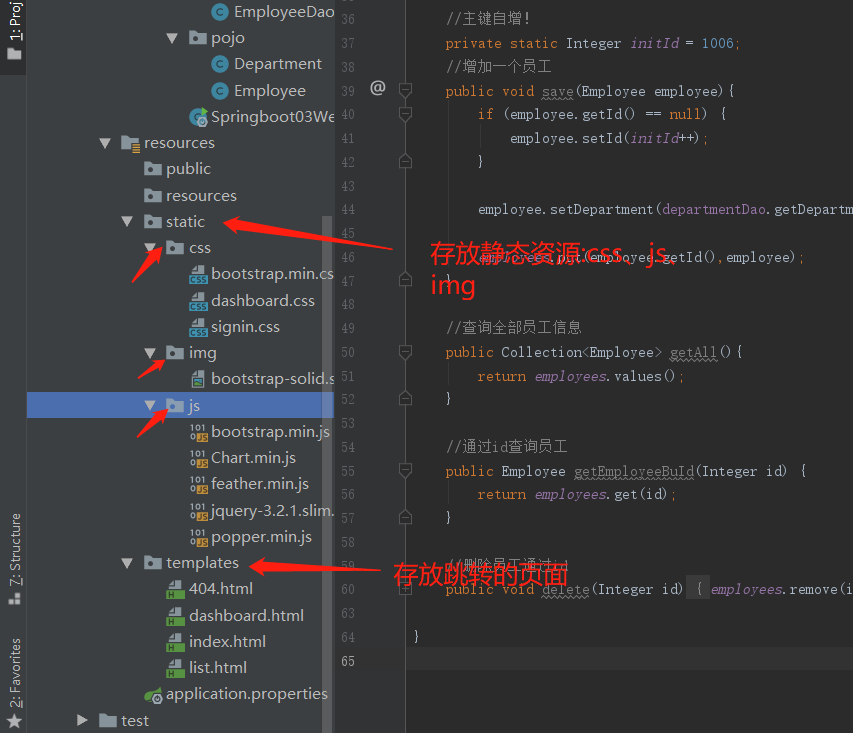
Task: Collapse the templates folder node
Action: pos(127,563)
